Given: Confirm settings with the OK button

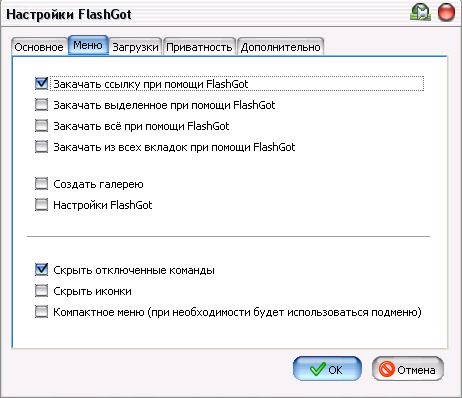Looking at the screenshot, I should pyautogui.click(x=327, y=369).
